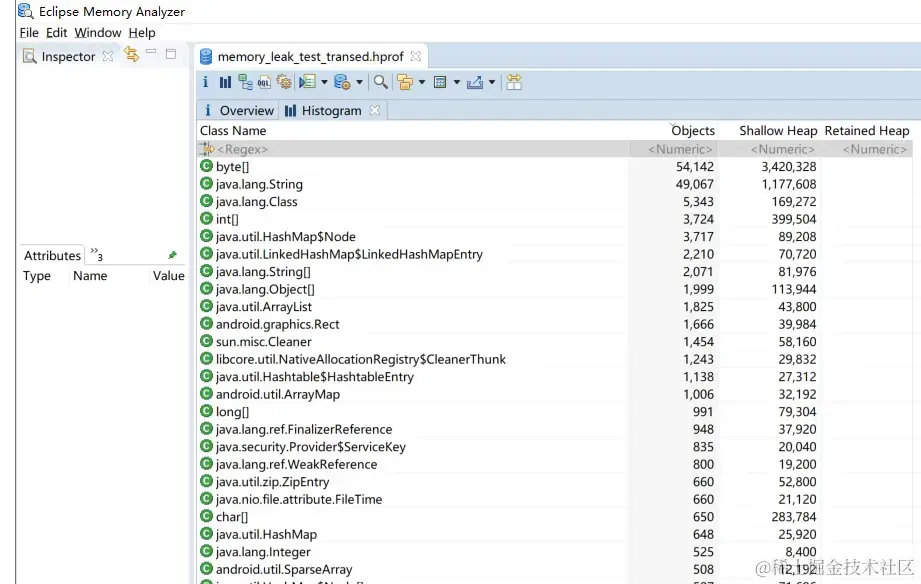
Task: Open the File menu
Action: (x=29, y=33)
